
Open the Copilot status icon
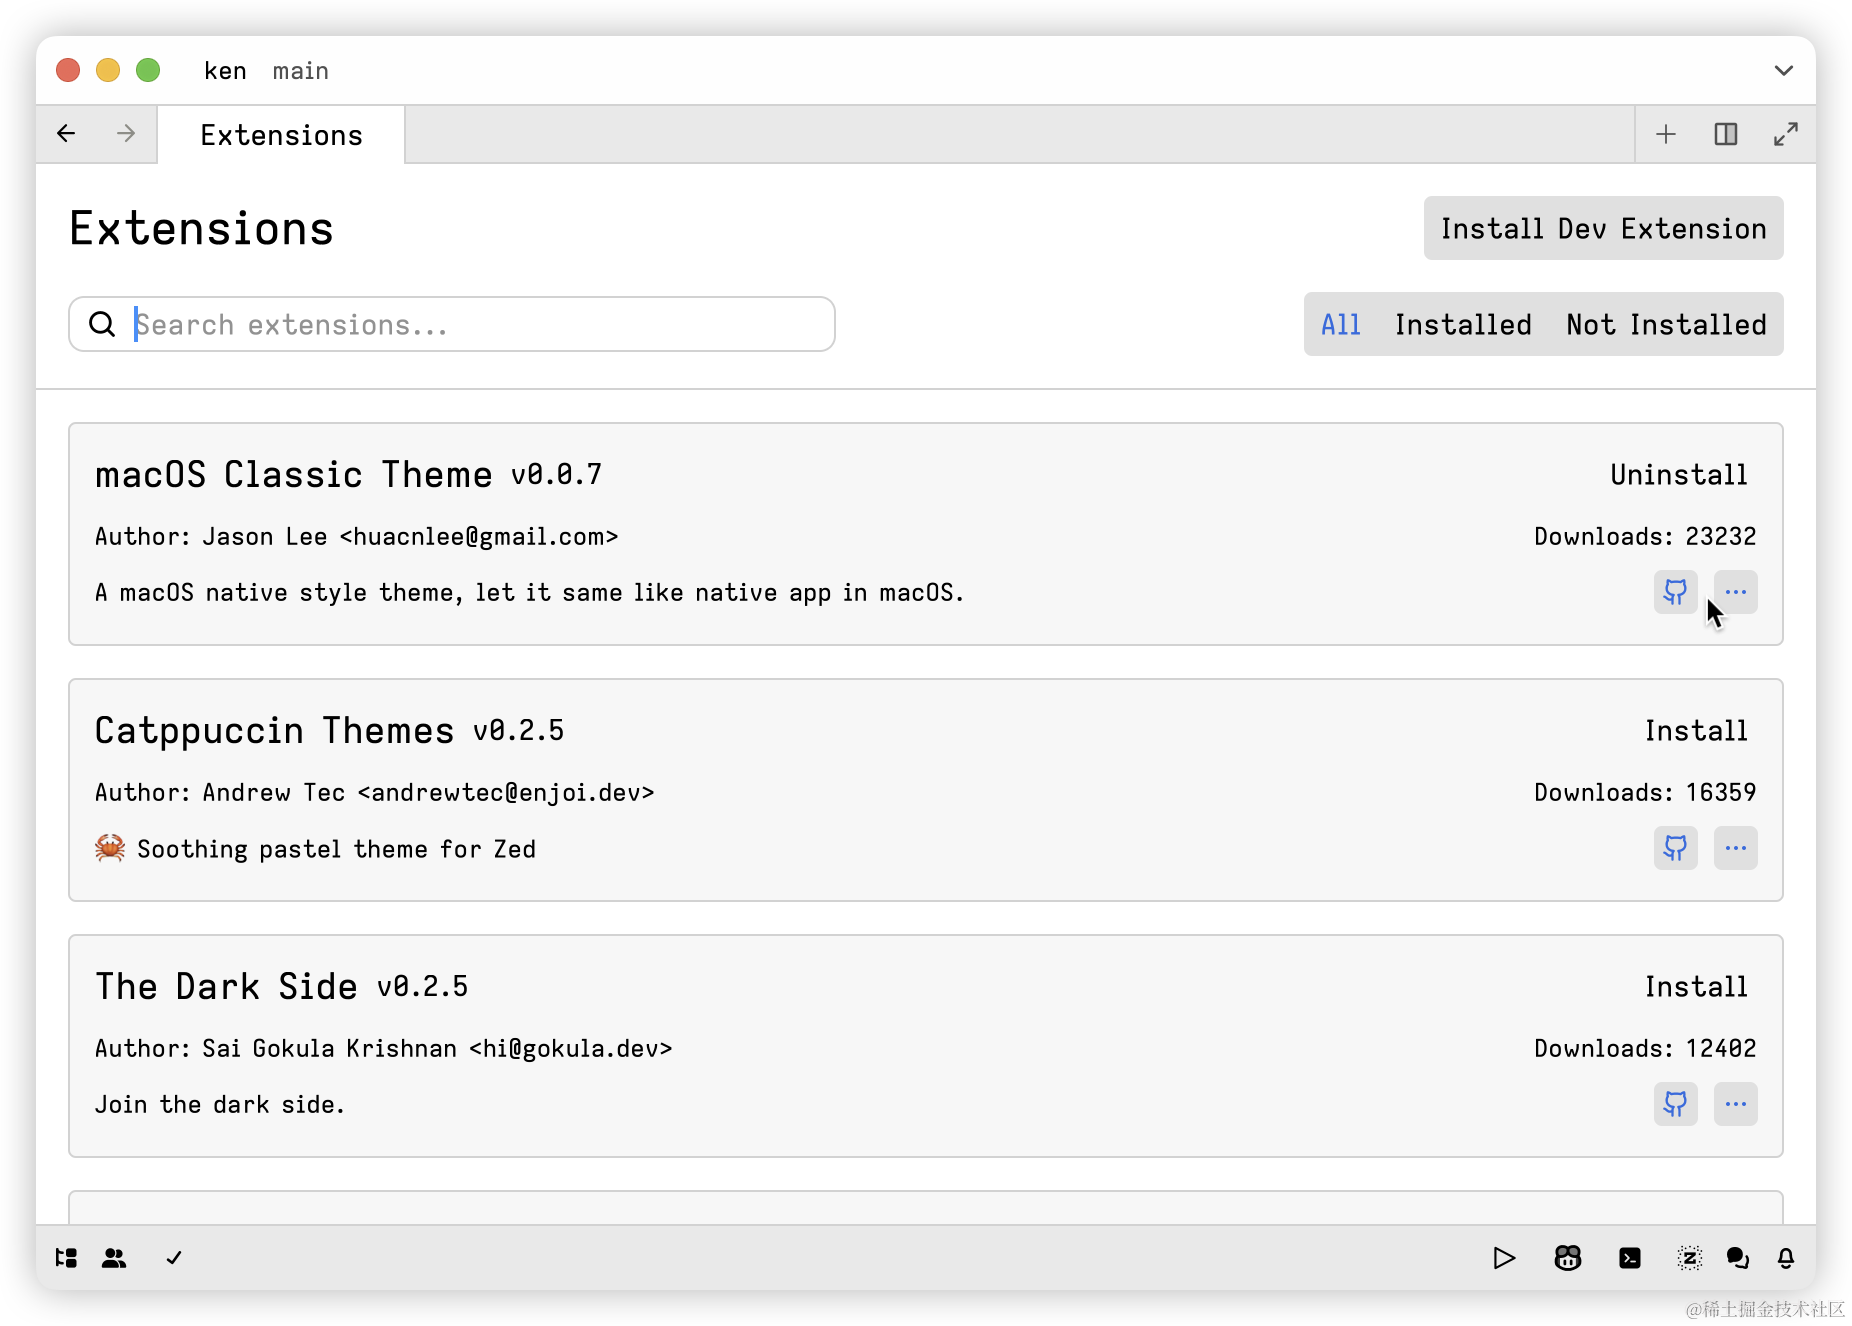click(1568, 1258)
